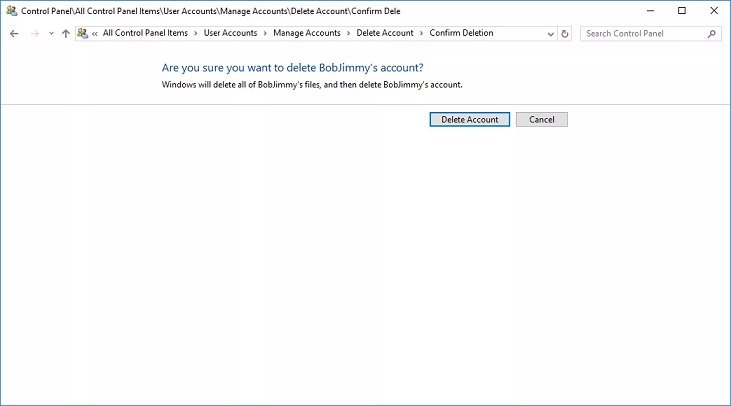Screen dimensions: 731x406
Task: Click the forward navigation arrow
Action: [x=34, y=34]
